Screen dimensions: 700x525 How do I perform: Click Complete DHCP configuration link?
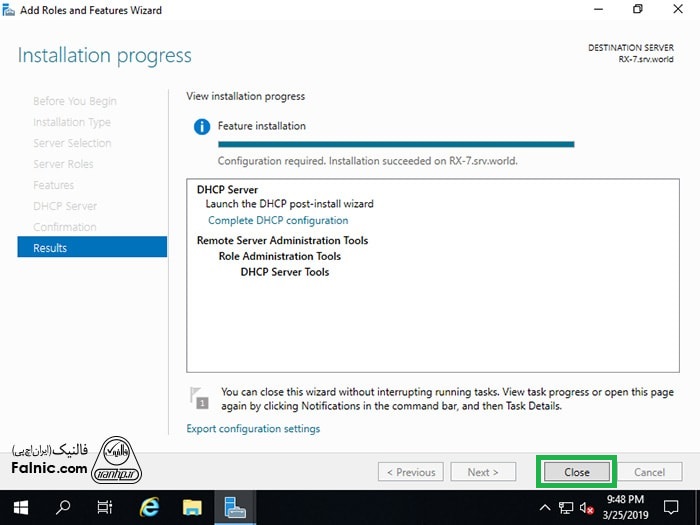pyautogui.click(x=278, y=220)
